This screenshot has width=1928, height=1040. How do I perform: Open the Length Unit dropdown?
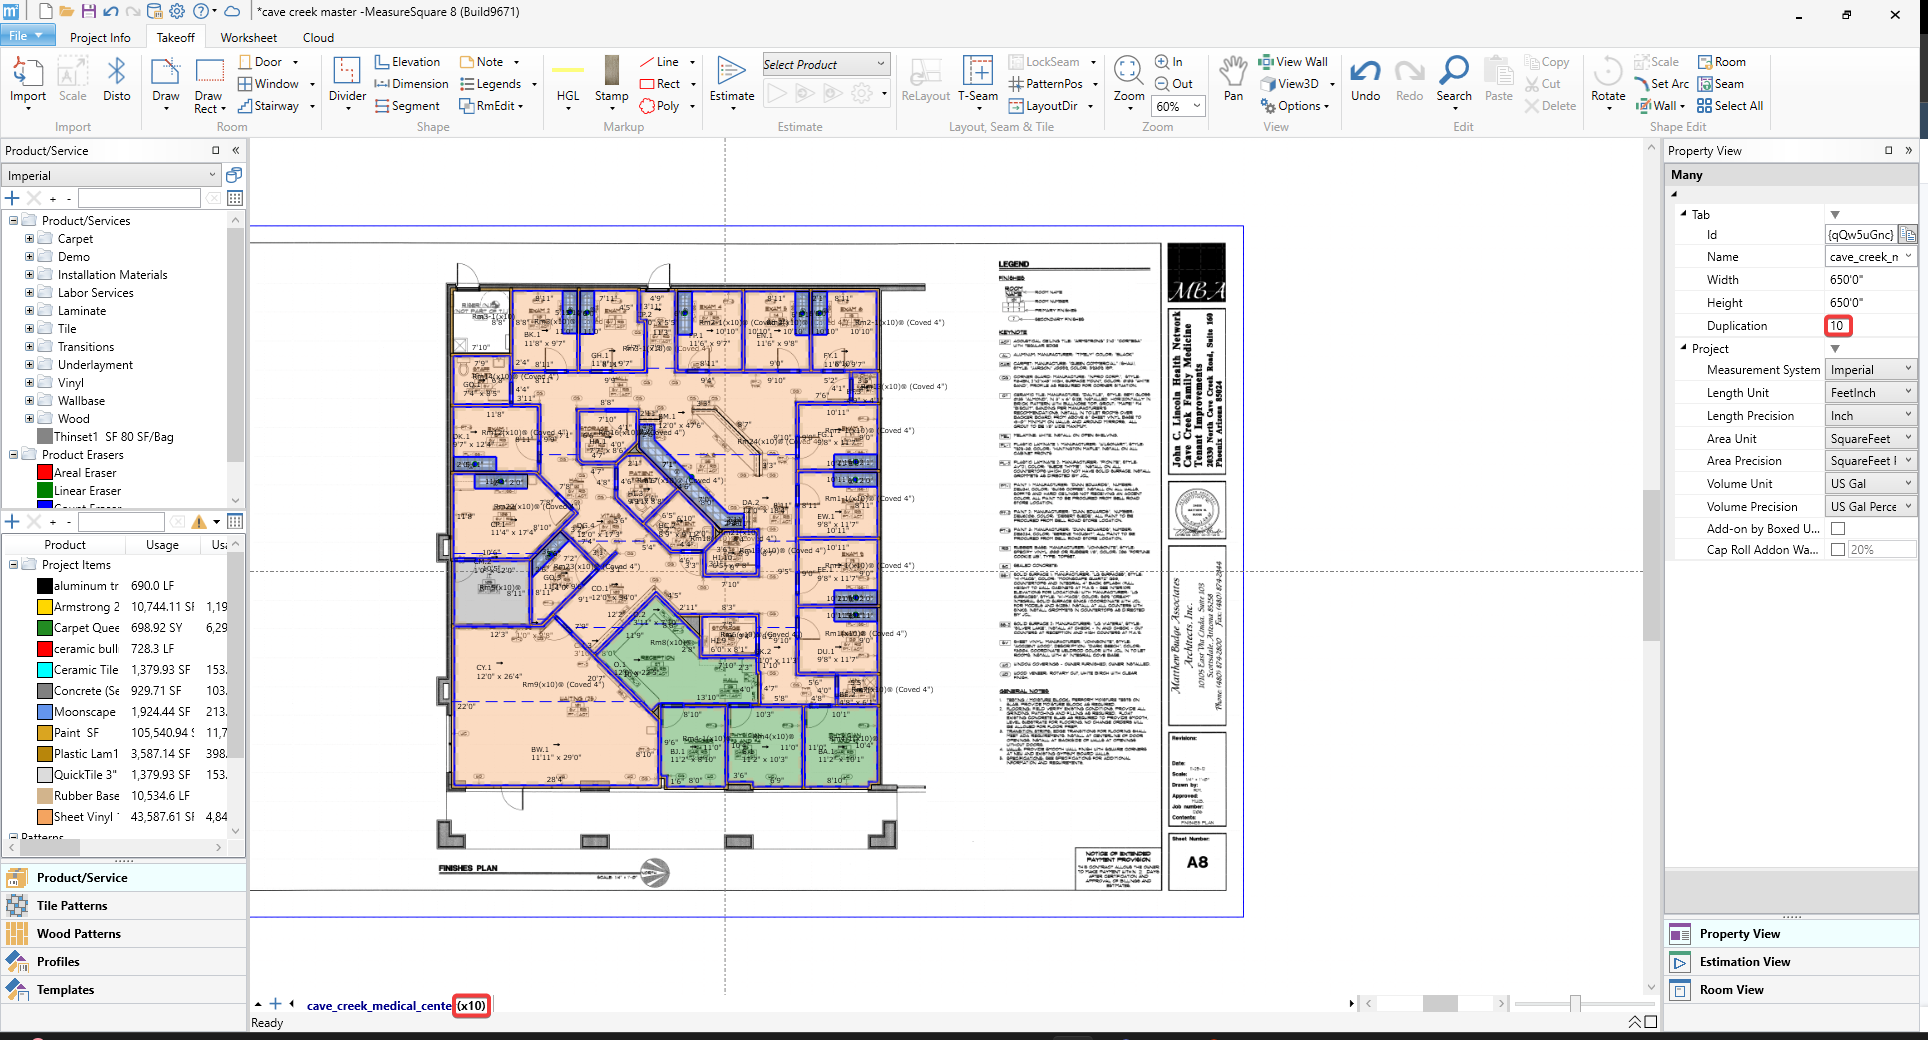(1871, 393)
